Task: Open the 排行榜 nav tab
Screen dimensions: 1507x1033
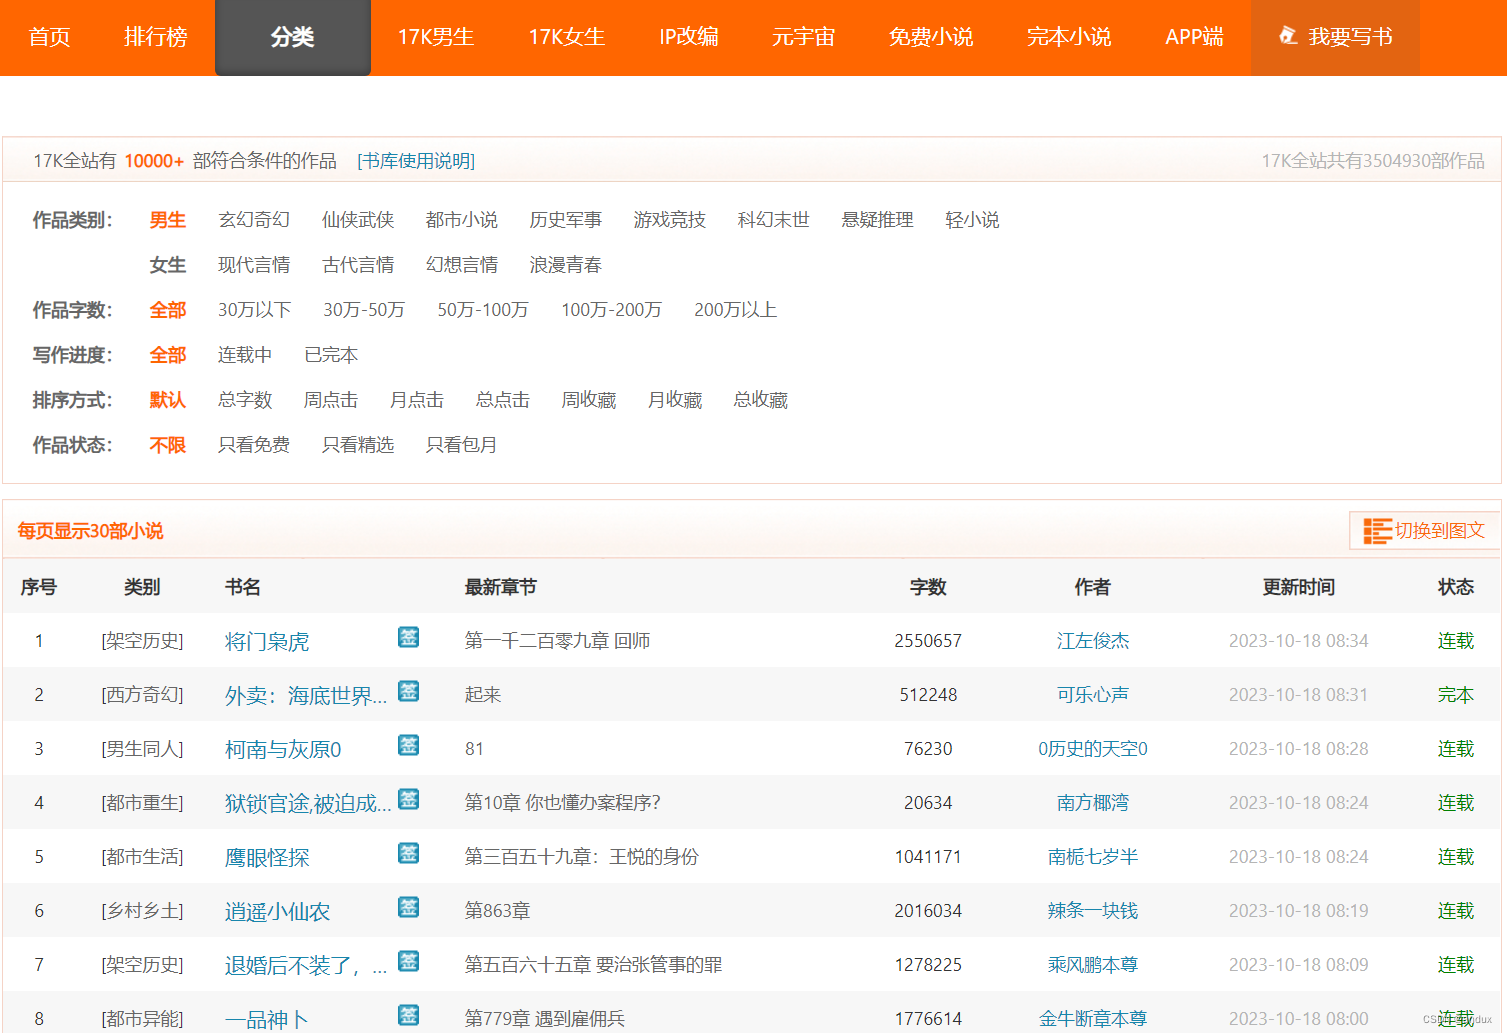Action: pos(156,37)
